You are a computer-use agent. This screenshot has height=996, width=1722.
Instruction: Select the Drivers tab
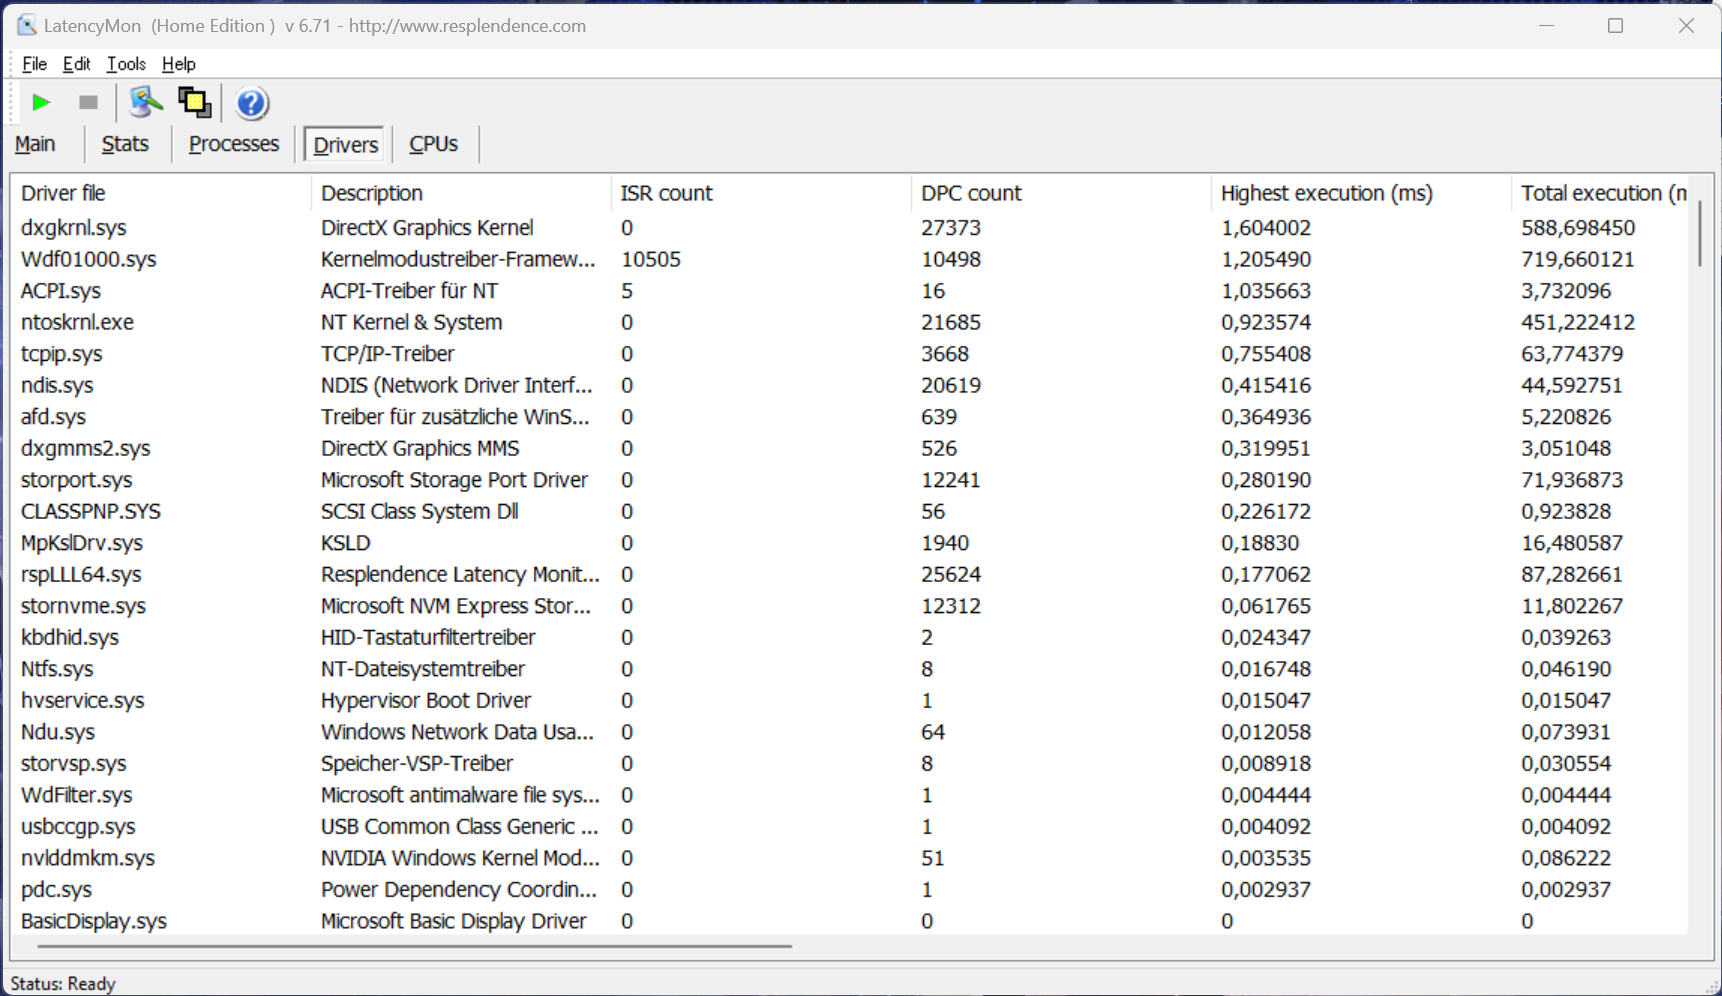point(345,144)
